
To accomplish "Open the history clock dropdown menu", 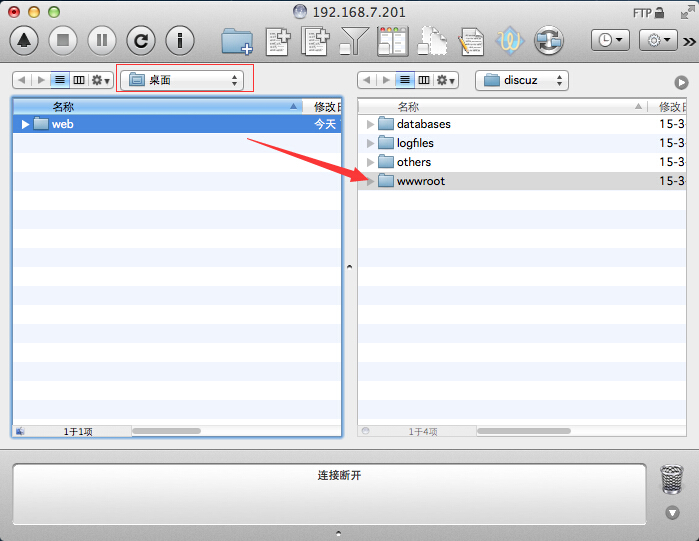I will pos(609,41).
